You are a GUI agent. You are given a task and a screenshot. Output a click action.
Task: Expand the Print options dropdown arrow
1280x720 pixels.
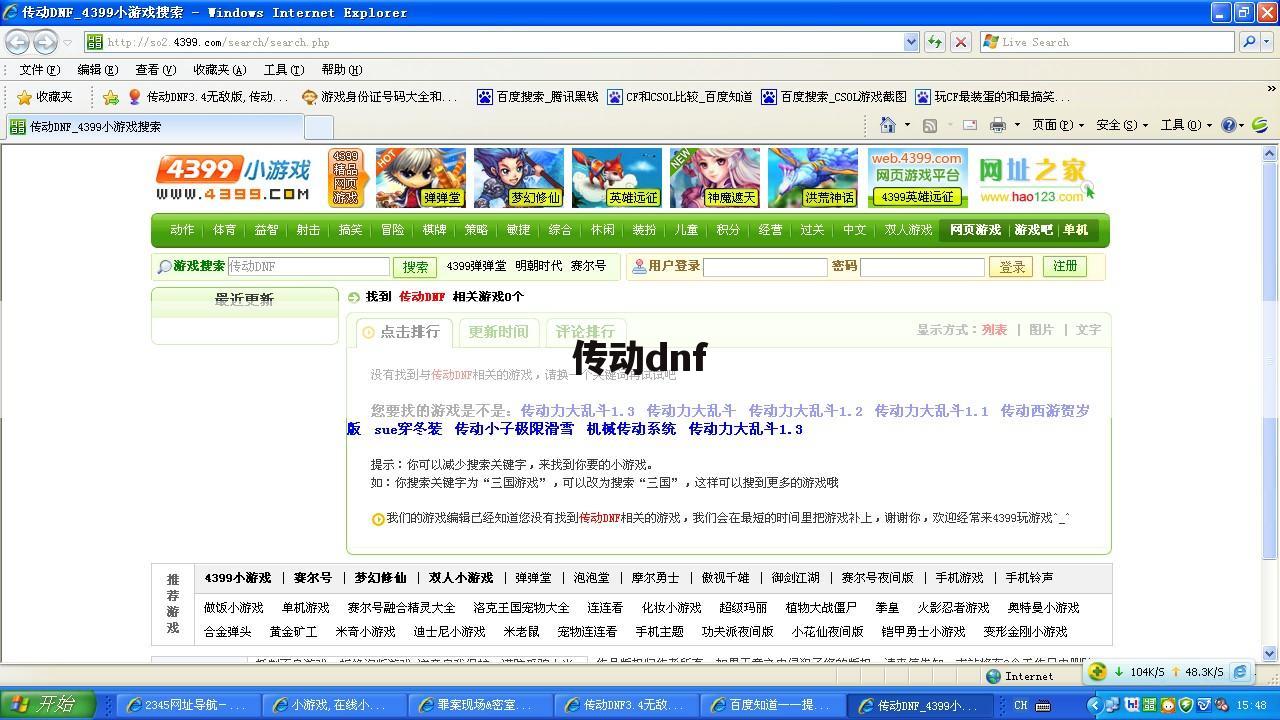tap(1017, 125)
